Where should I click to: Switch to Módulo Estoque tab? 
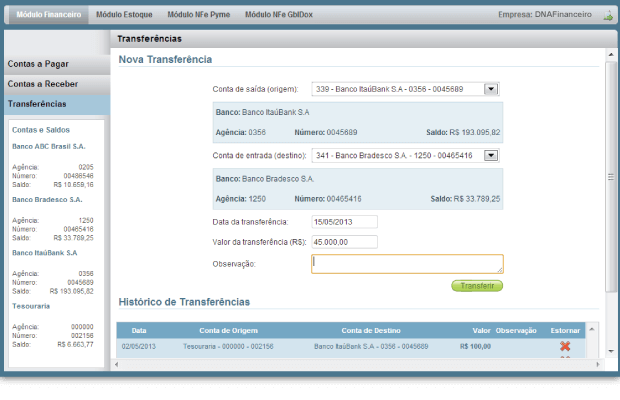pyautogui.click(x=124, y=15)
